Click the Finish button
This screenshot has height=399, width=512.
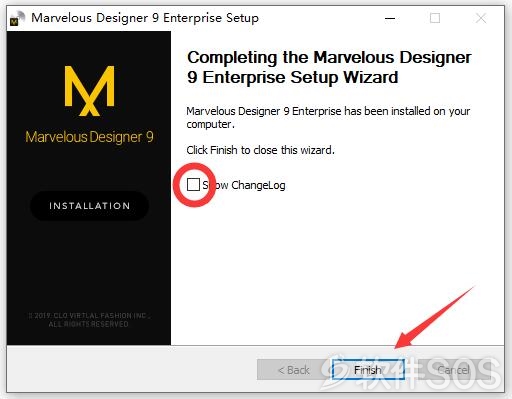pyautogui.click(x=368, y=370)
